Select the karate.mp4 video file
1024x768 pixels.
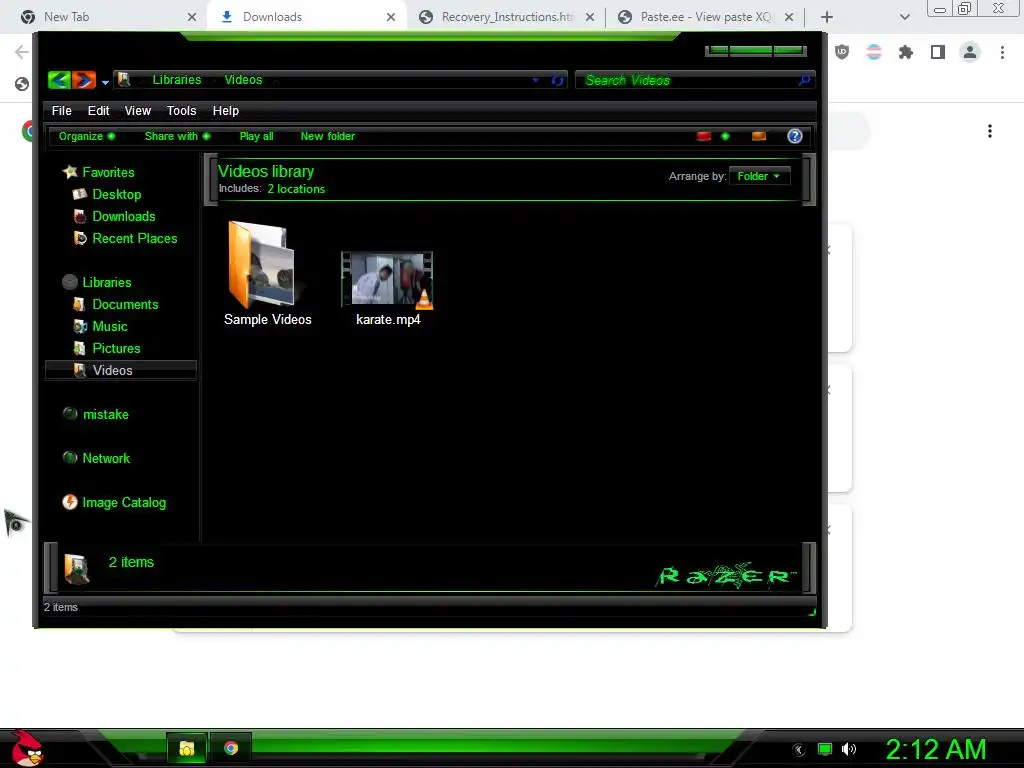coord(387,289)
